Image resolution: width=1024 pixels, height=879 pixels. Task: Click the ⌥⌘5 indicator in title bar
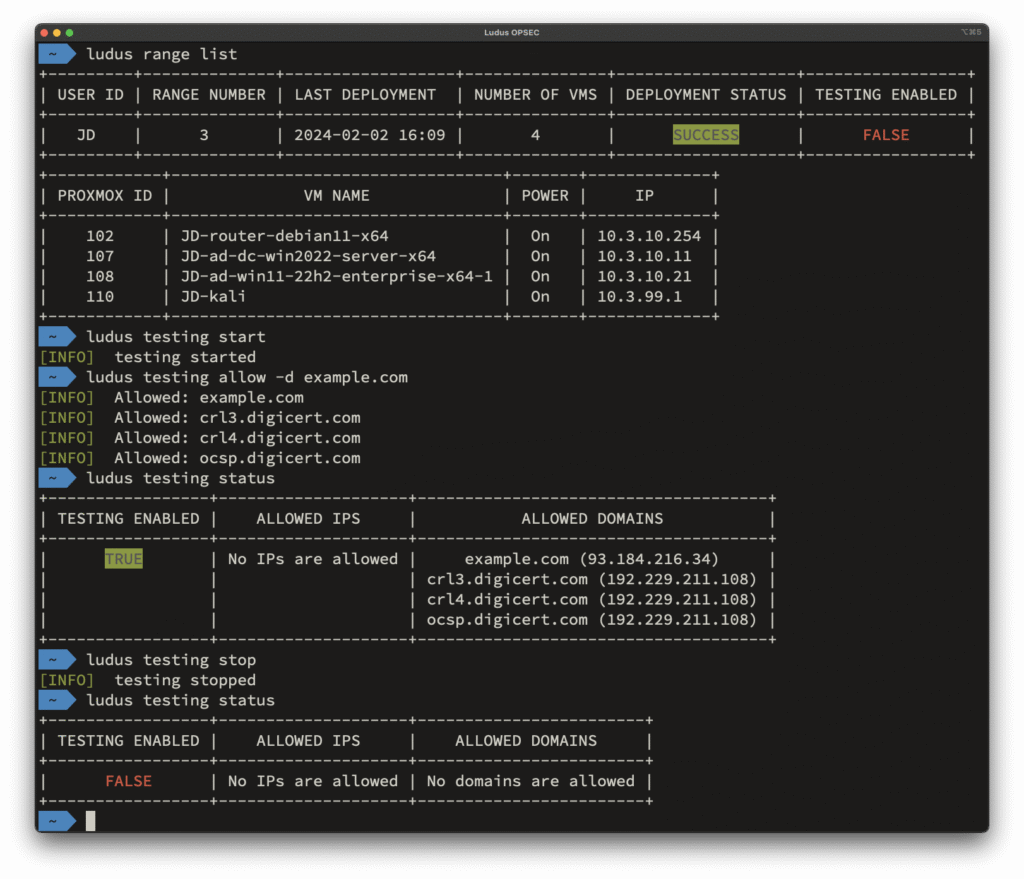[971, 33]
